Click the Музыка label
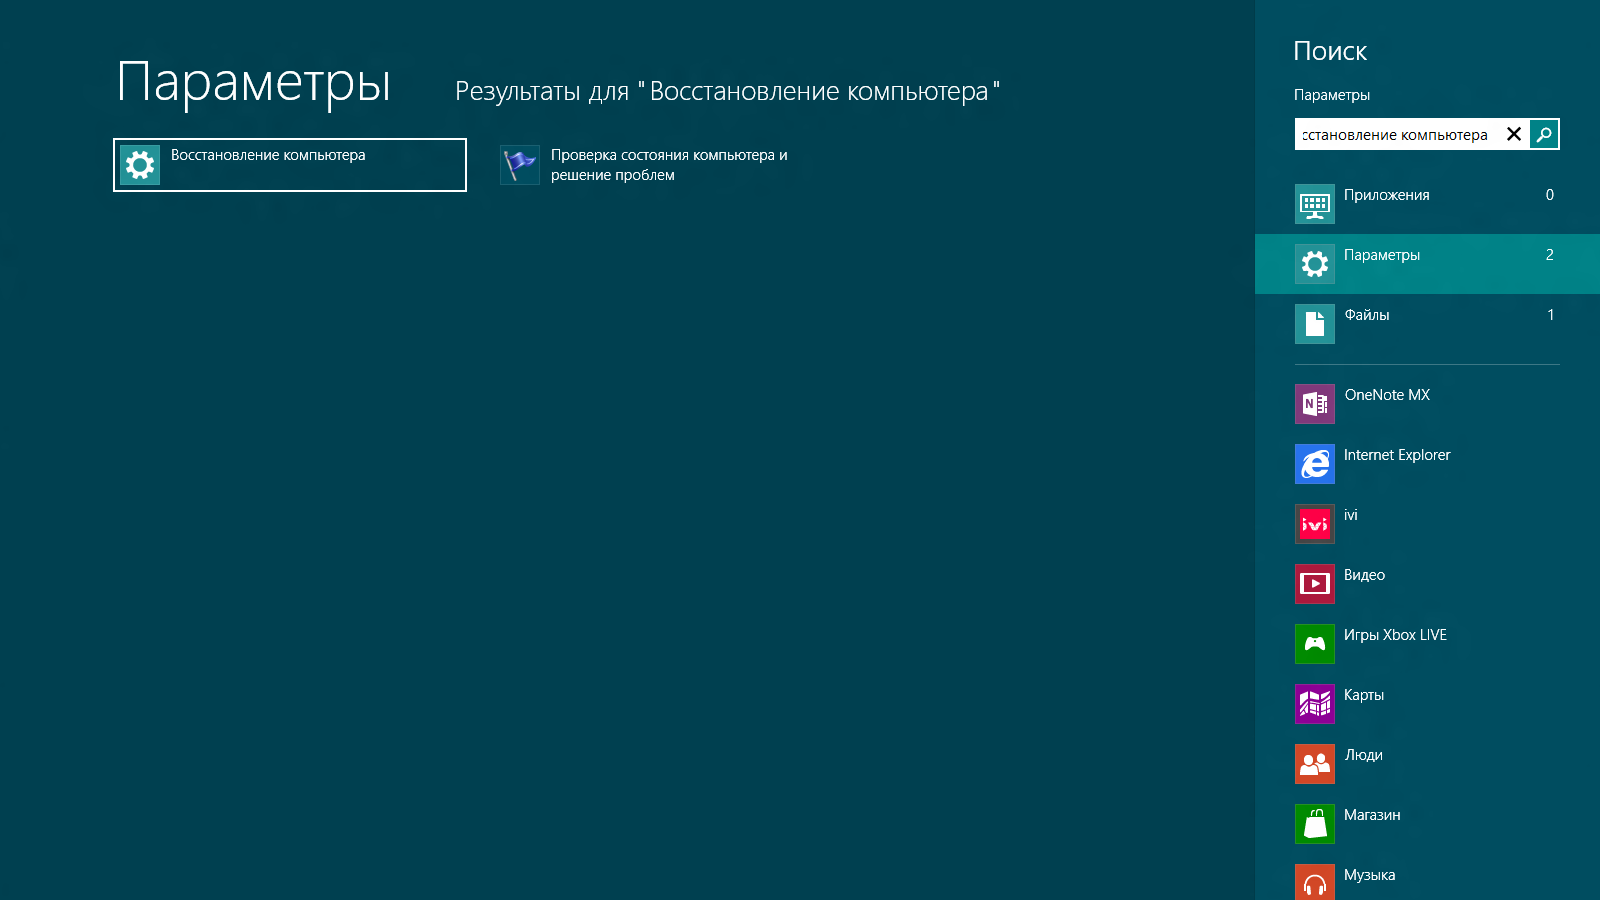The image size is (1600, 900). tap(1369, 875)
